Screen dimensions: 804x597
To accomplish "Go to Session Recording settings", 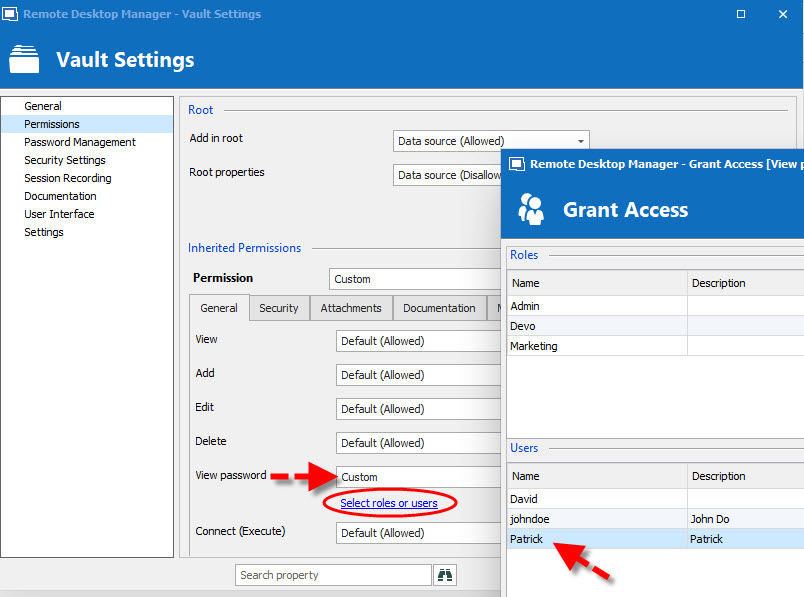I will [68, 178].
